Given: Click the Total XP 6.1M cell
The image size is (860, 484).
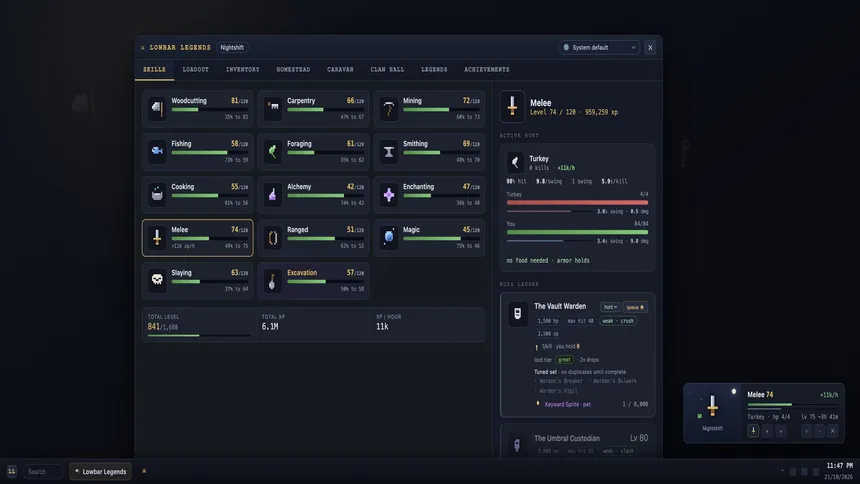Looking at the screenshot, I should pyautogui.click(x=313, y=324).
